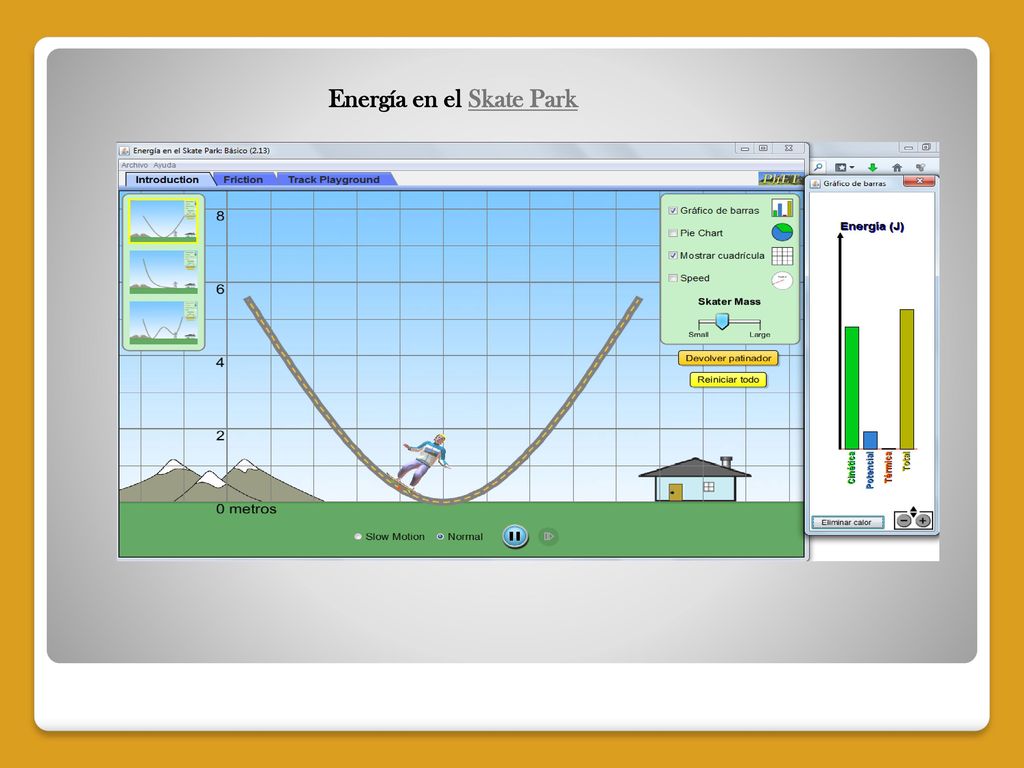
Task: Click the Devolver patinador button
Action: tap(728, 358)
